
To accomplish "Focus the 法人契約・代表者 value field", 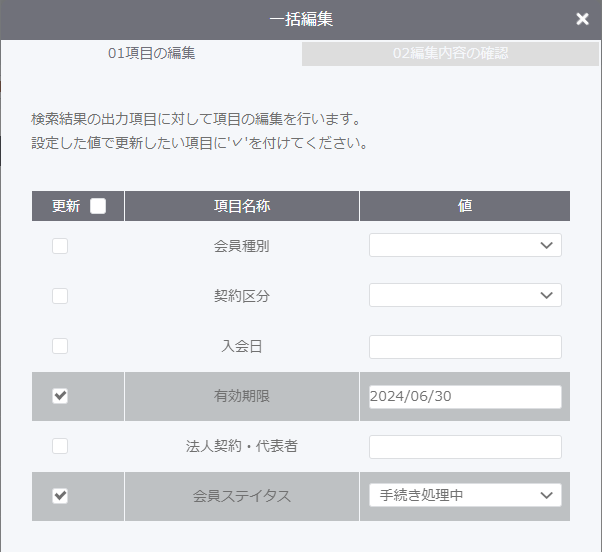I will click(x=465, y=447).
